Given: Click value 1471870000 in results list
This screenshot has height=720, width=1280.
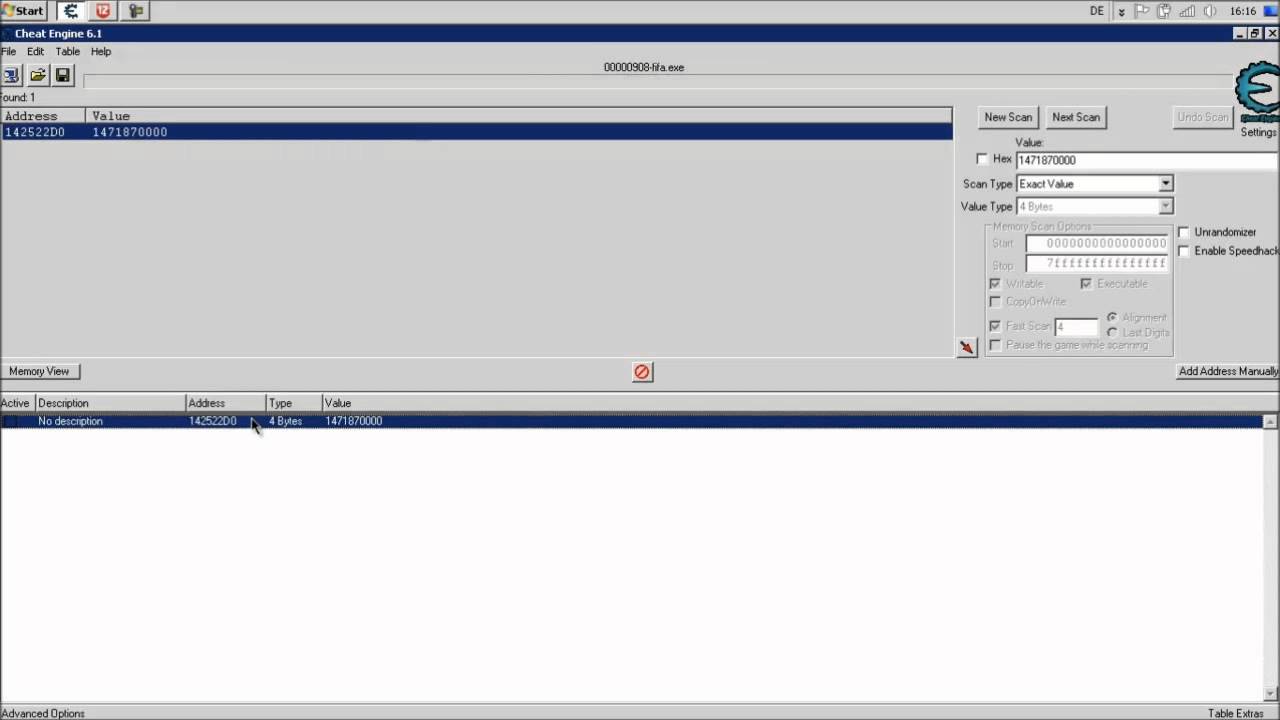Looking at the screenshot, I should click(x=130, y=132).
